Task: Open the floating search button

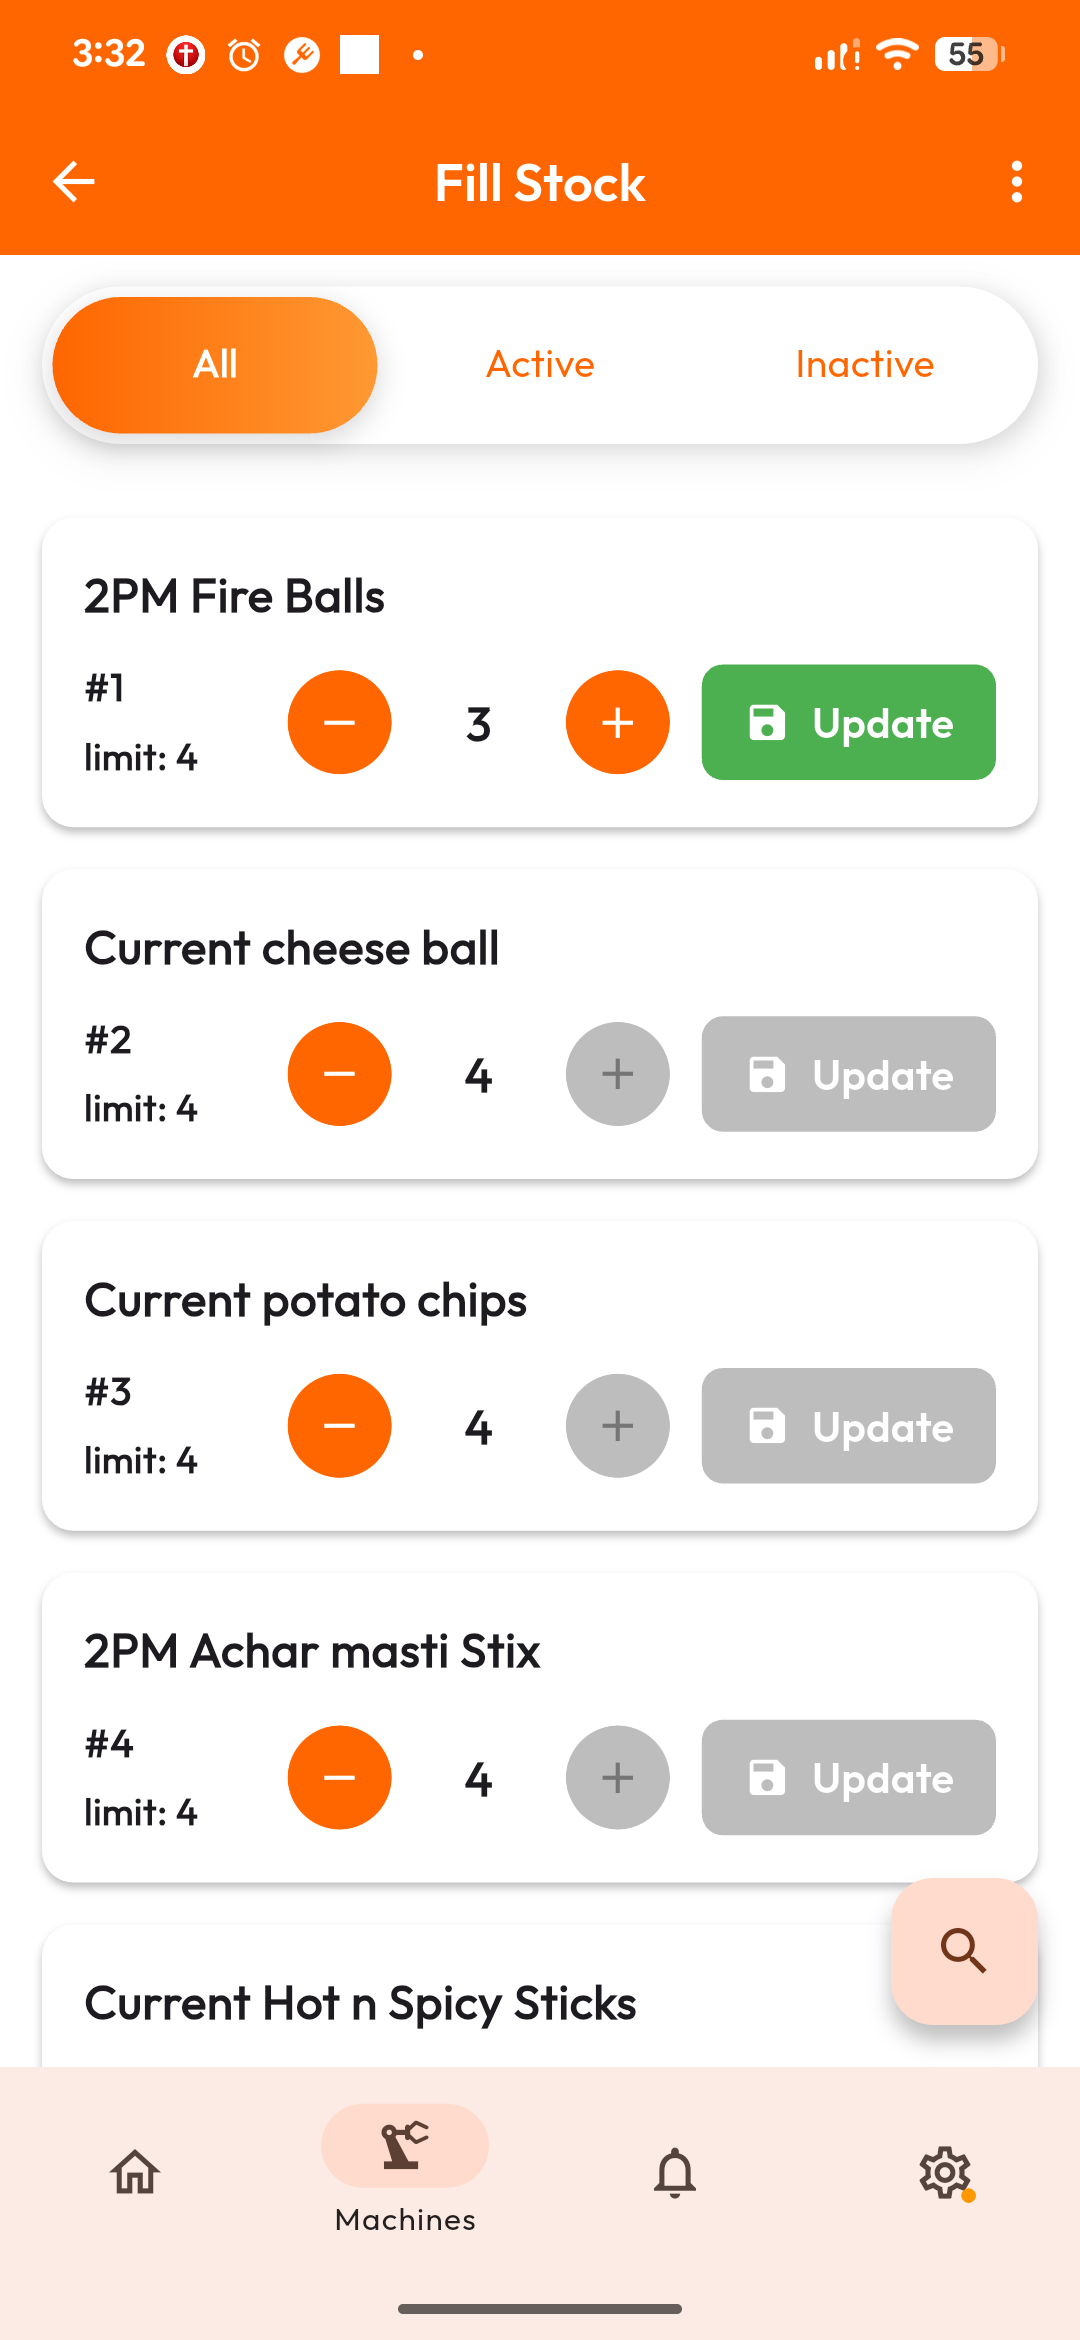Action: coord(963,1951)
